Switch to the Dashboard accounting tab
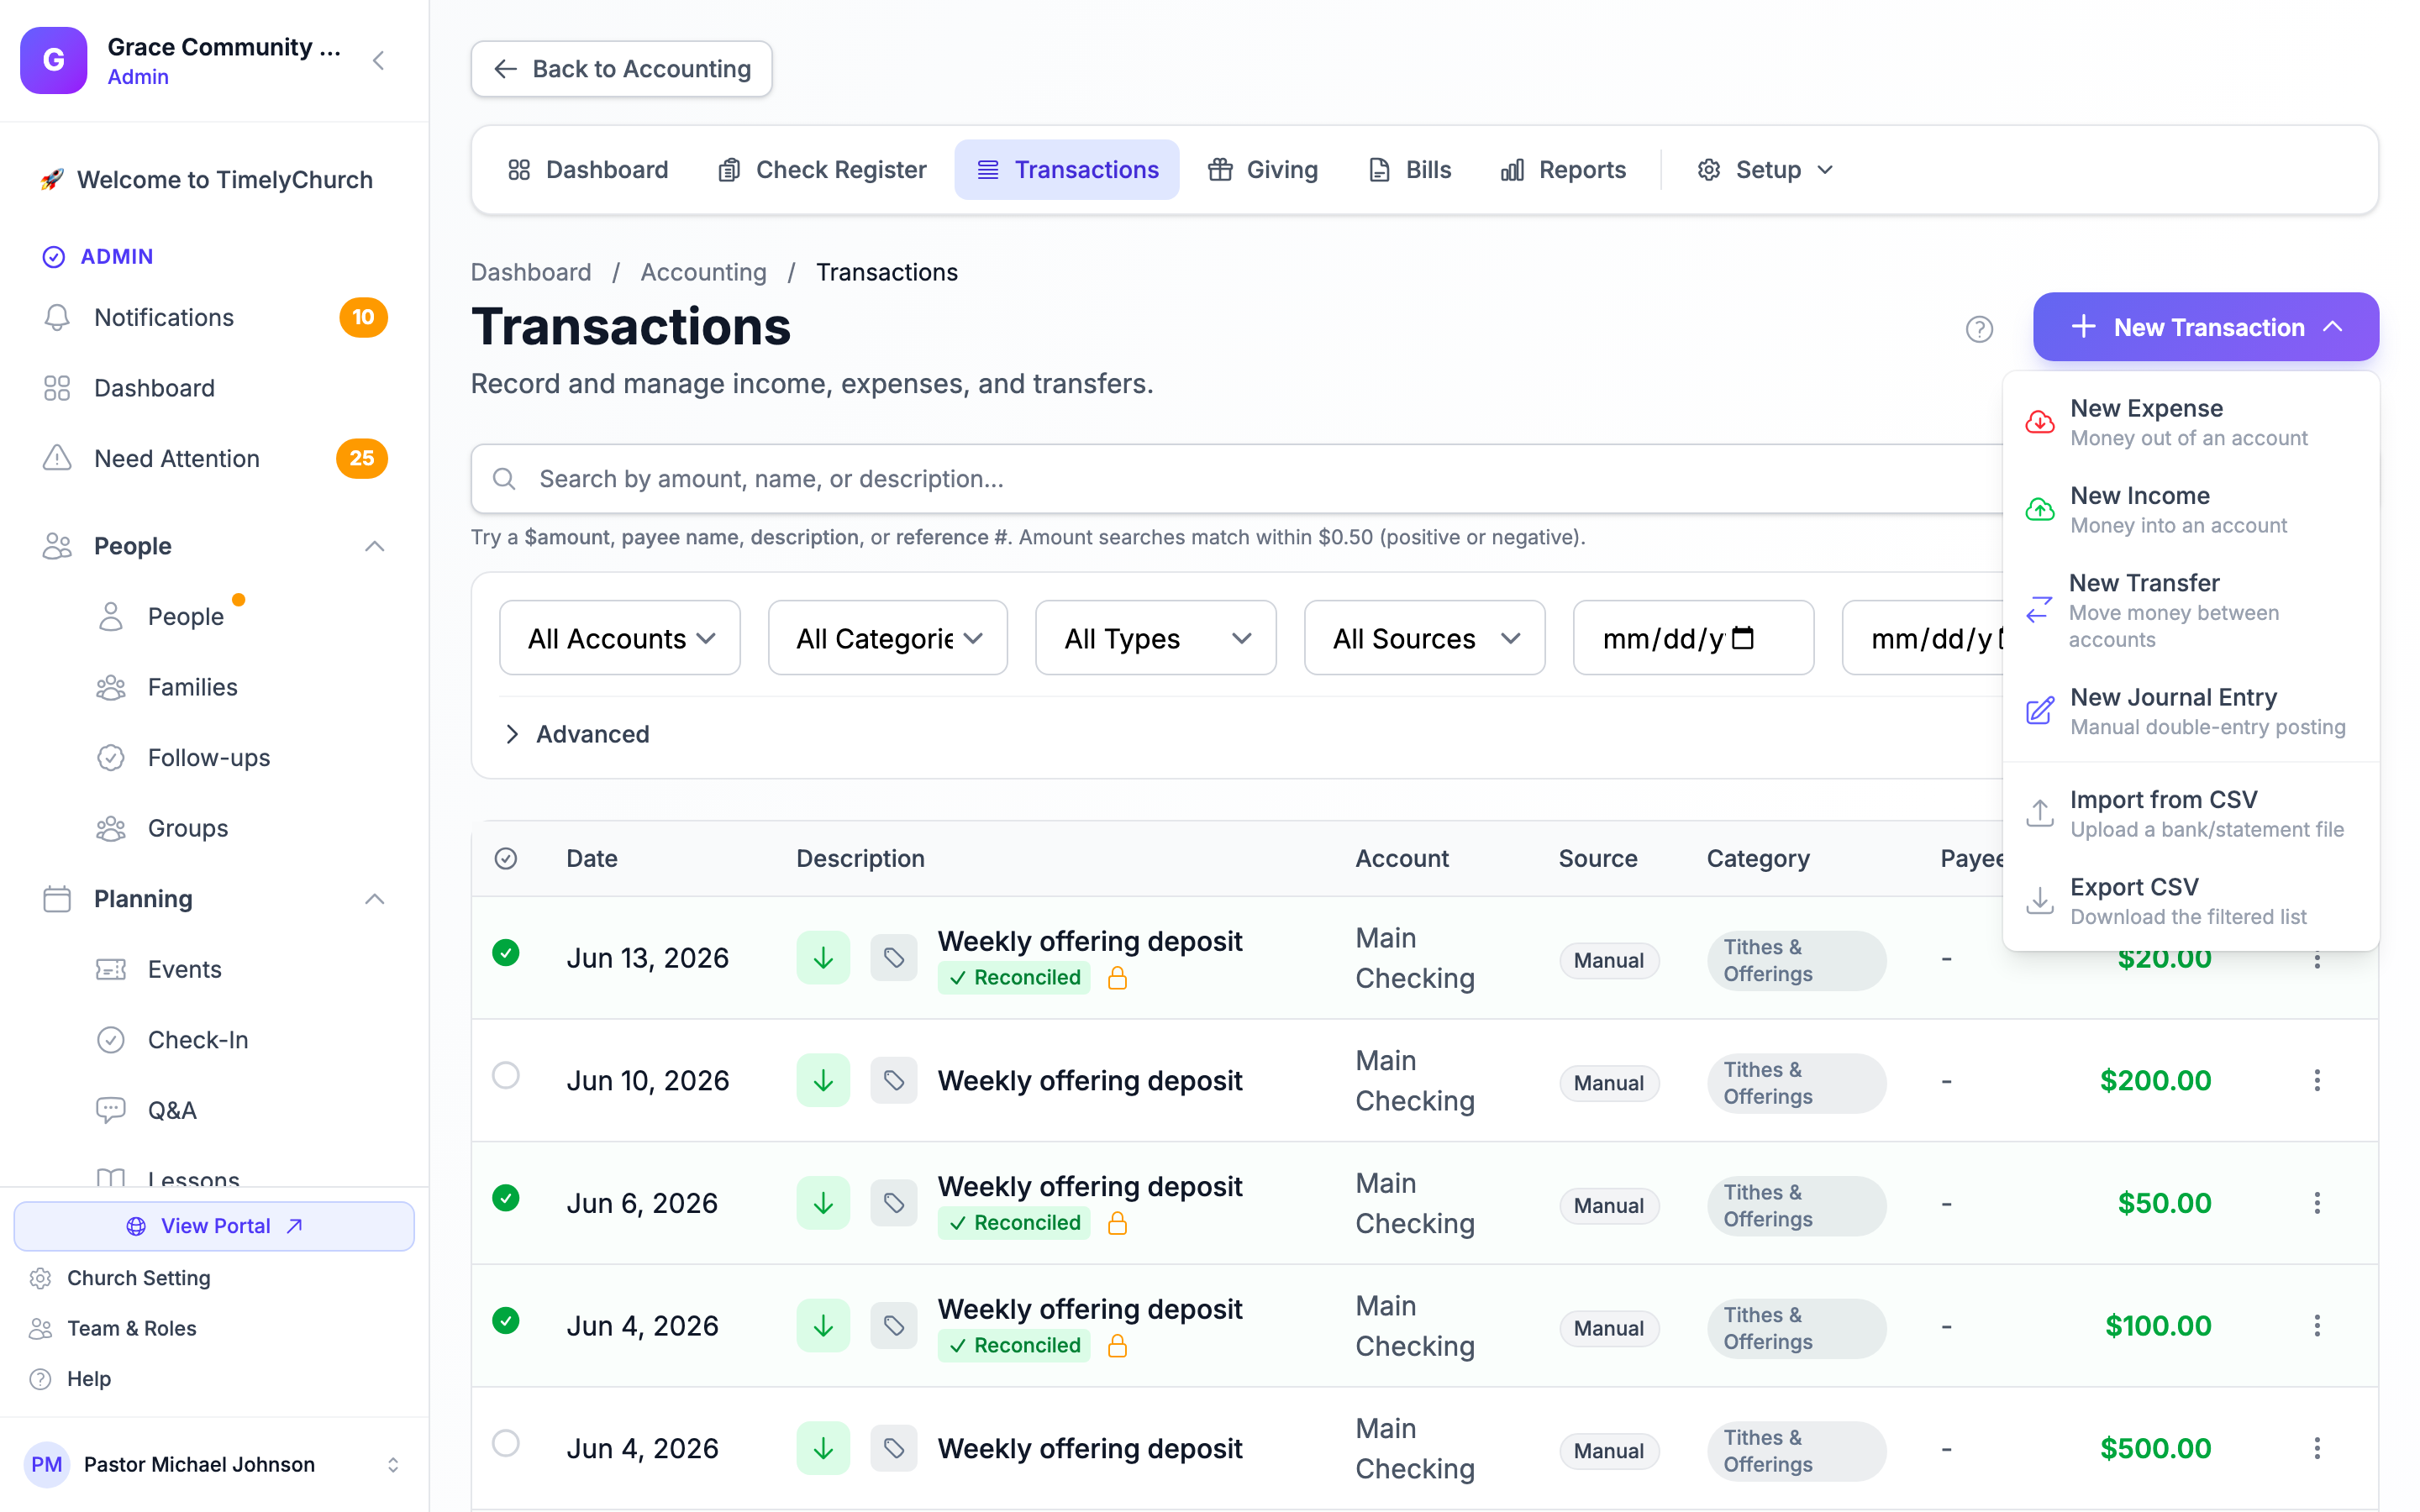 (588, 170)
